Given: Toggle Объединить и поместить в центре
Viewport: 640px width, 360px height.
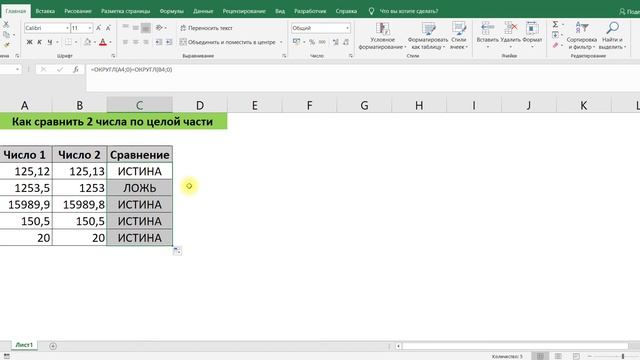Looking at the screenshot, I should click(228, 42).
